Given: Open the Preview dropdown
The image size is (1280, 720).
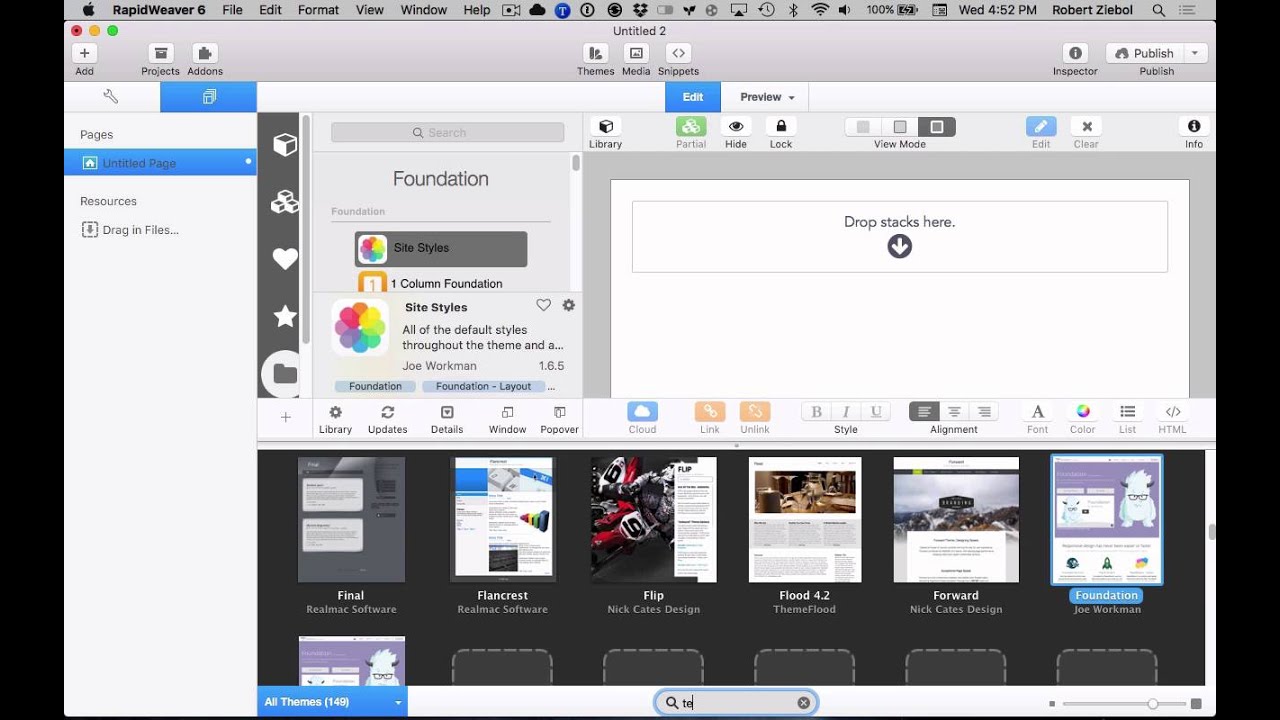Looking at the screenshot, I should [x=767, y=97].
